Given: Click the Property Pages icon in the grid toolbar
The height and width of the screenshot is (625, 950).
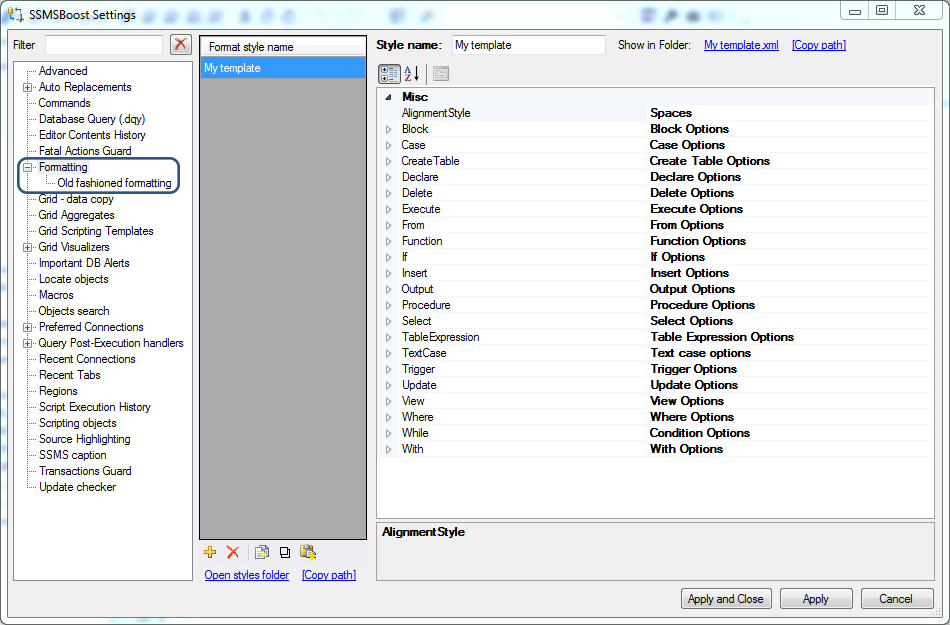Looking at the screenshot, I should [x=441, y=74].
